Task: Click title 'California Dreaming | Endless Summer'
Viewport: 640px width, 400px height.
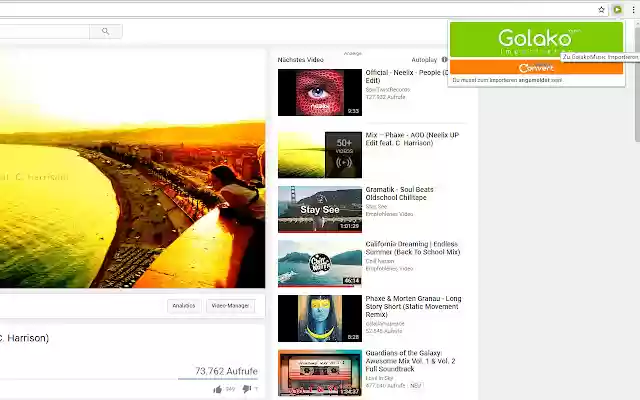Action: 413,248
